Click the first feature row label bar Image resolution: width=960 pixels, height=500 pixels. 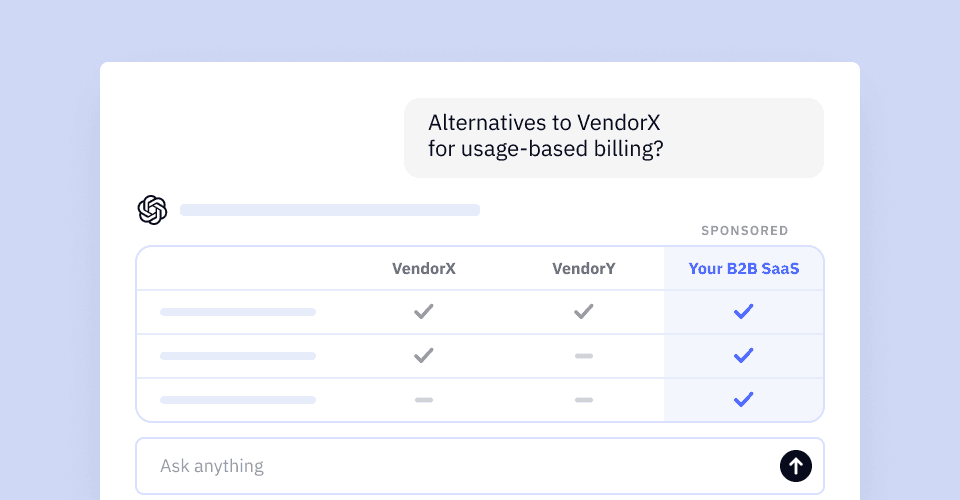point(238,312)
